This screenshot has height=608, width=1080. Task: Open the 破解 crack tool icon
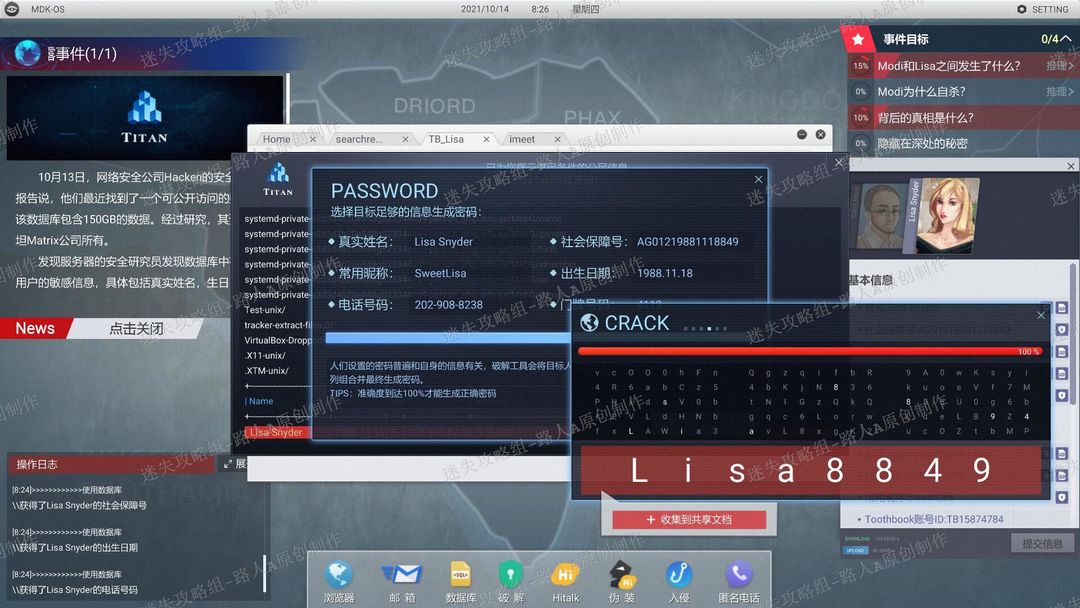[510, 580]
